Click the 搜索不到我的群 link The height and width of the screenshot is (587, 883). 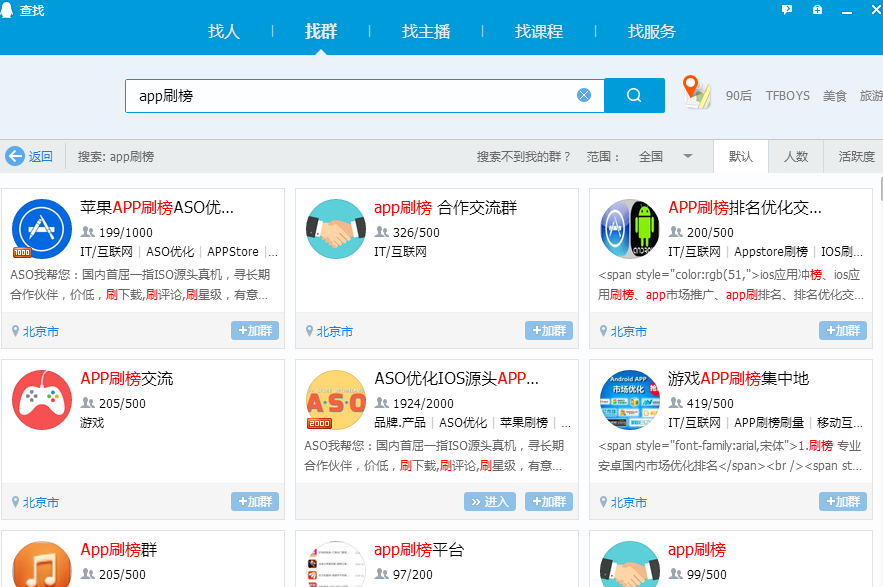click(524, 157)
